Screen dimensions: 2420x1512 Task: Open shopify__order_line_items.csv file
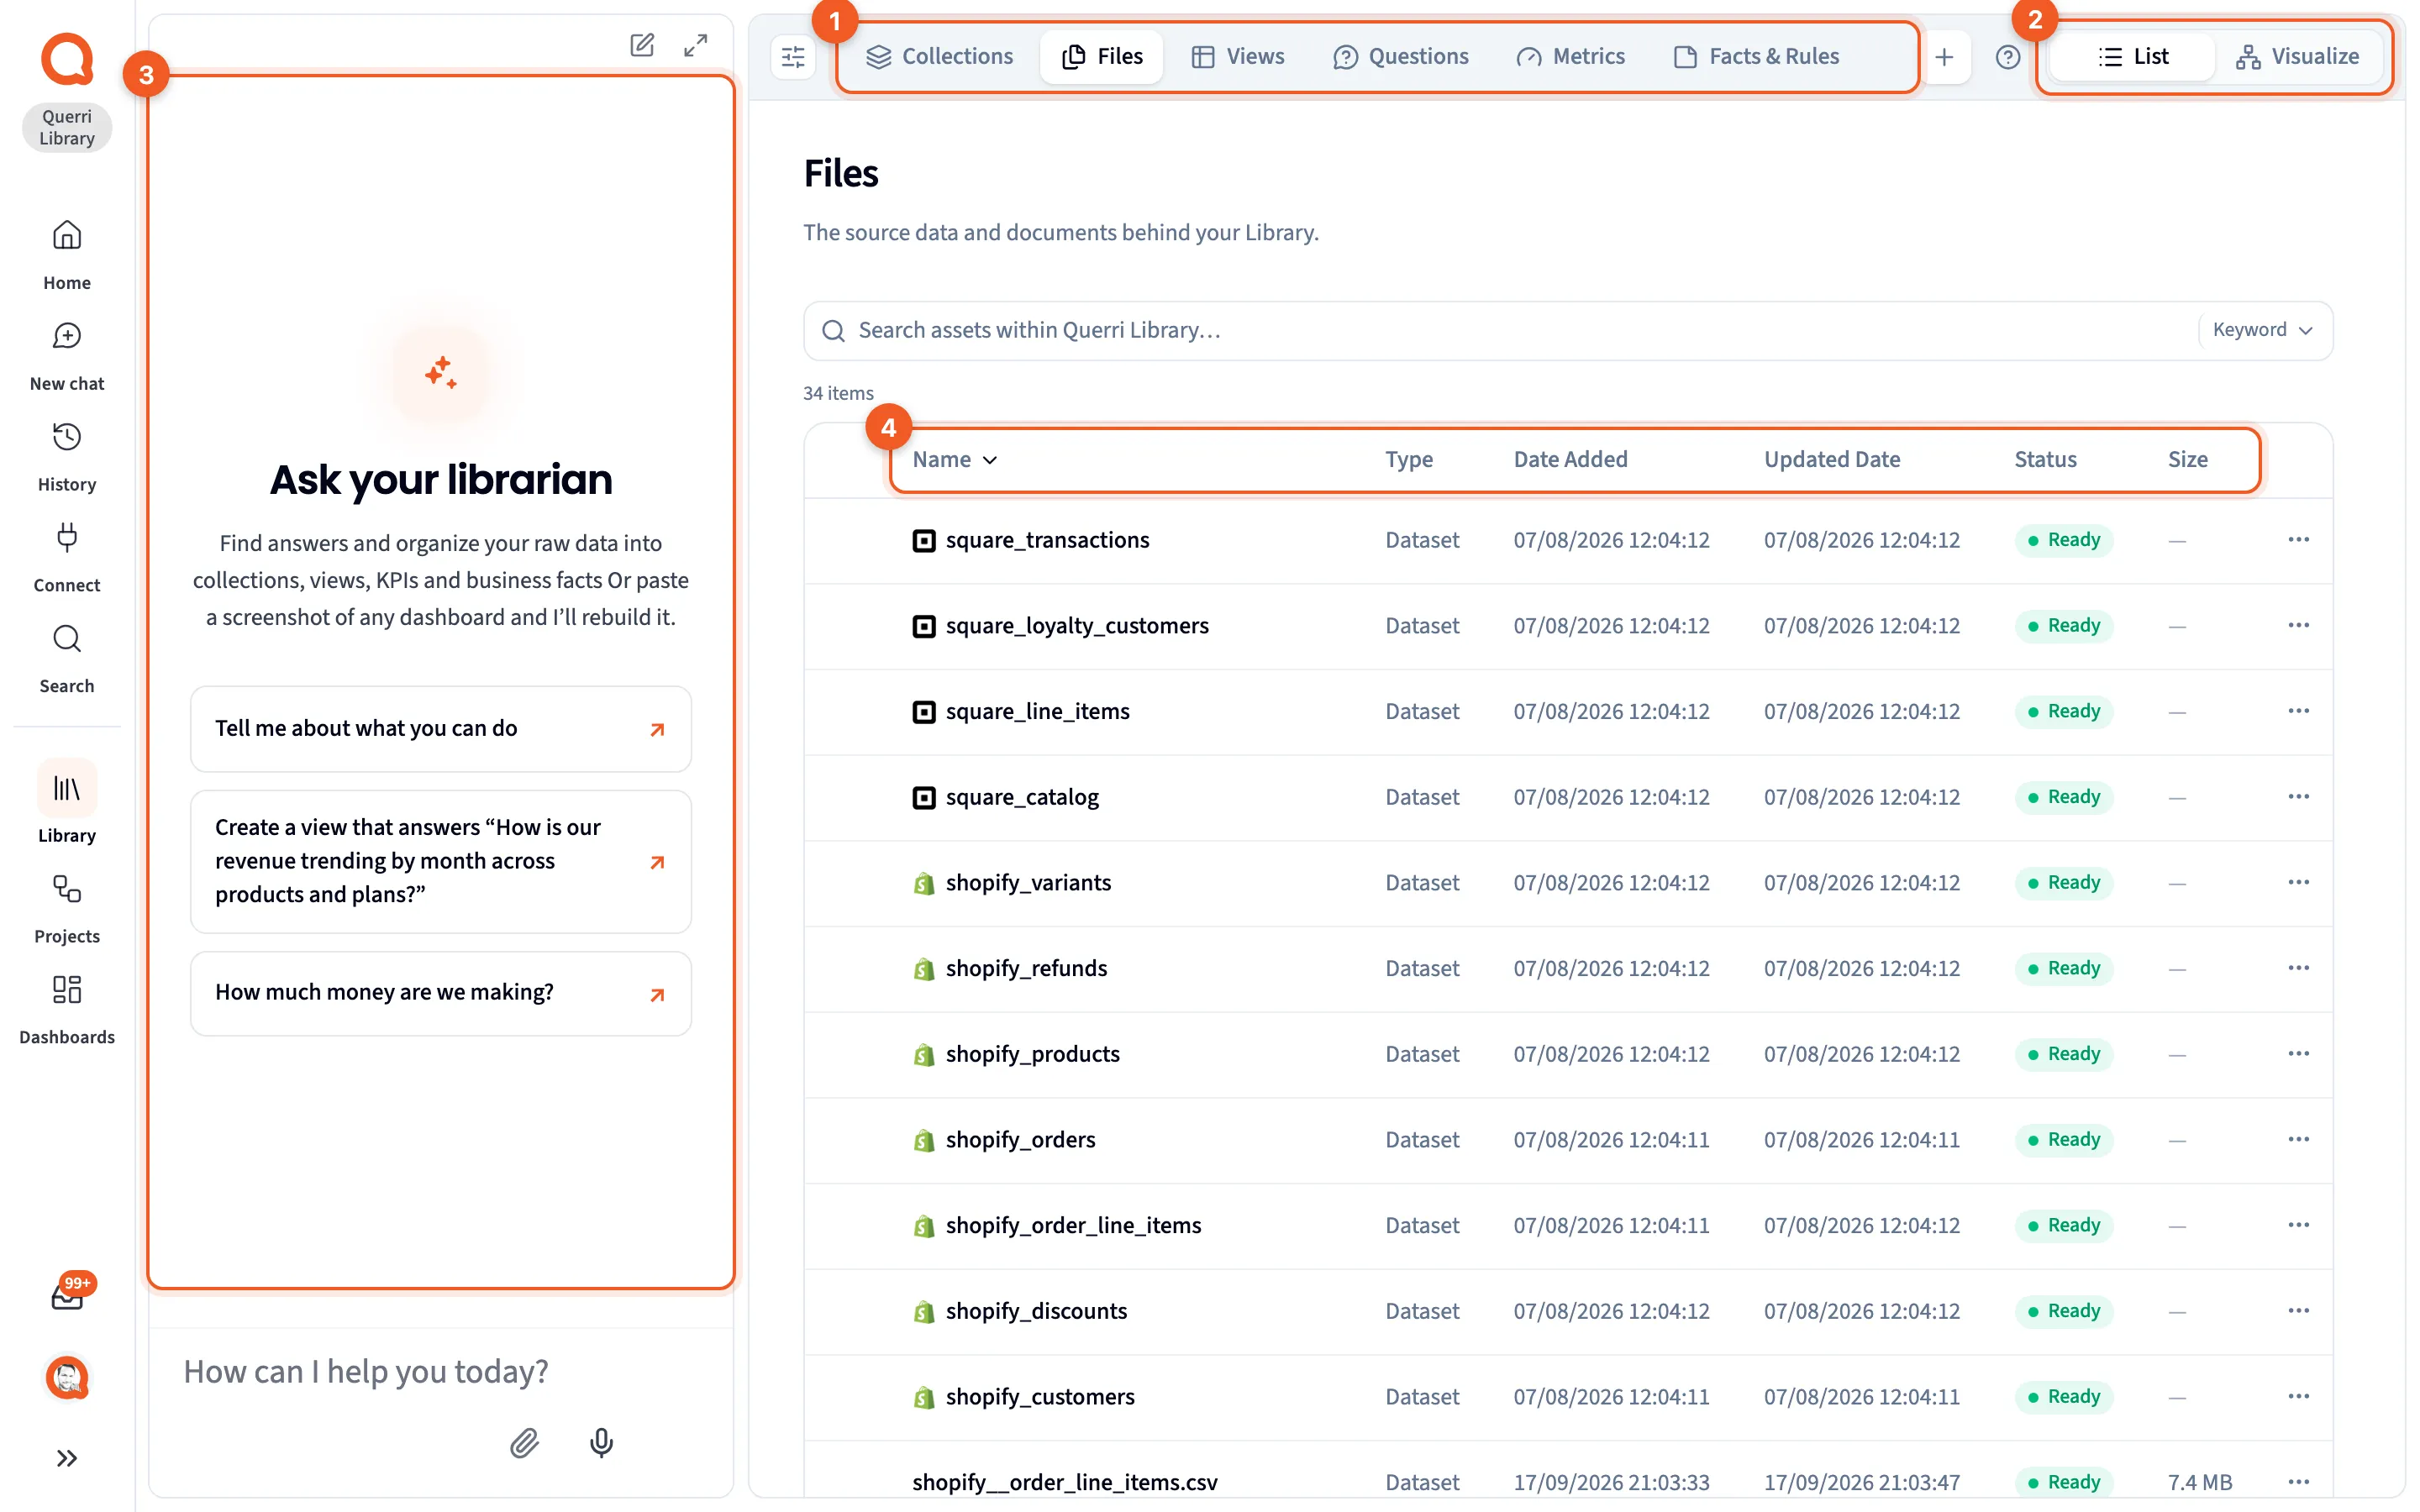pos(1064,1482)
